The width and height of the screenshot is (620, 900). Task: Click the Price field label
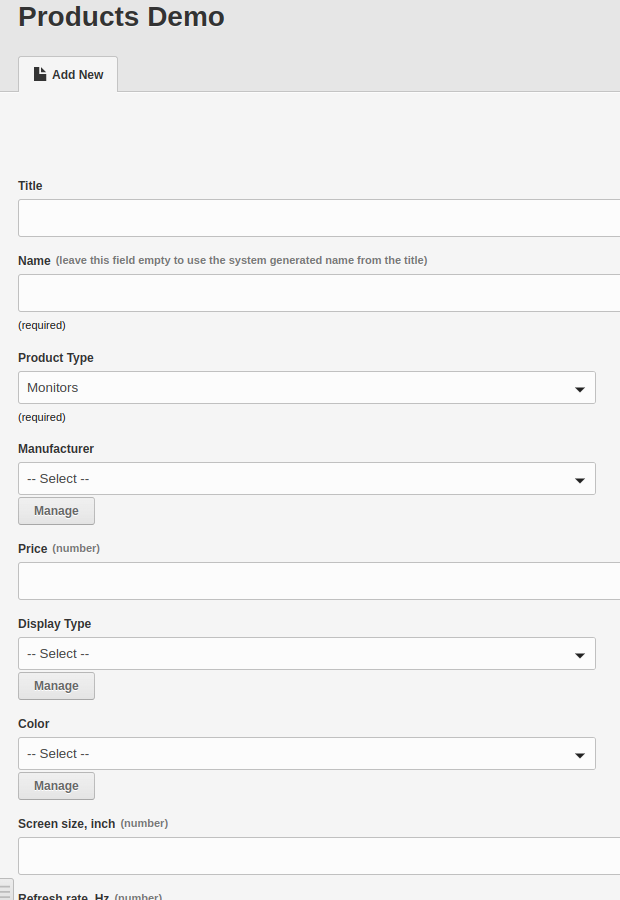[x=32, y=549]
